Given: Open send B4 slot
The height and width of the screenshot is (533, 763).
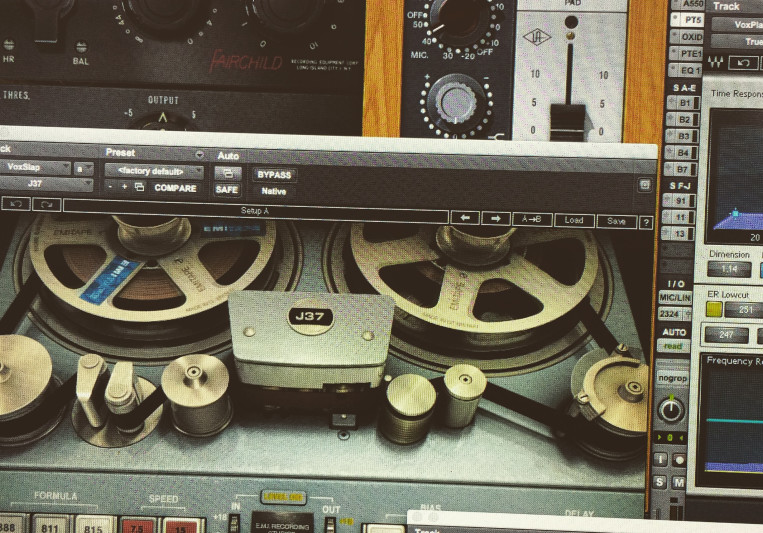Looking at the screenshot, I should [682, 153].
